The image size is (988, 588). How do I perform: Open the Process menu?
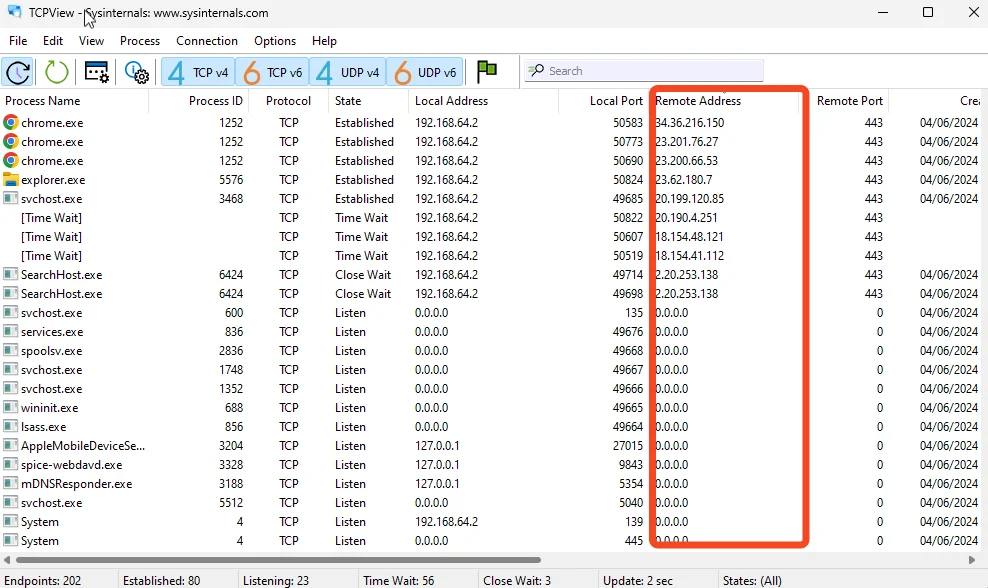tap(140, 41)
